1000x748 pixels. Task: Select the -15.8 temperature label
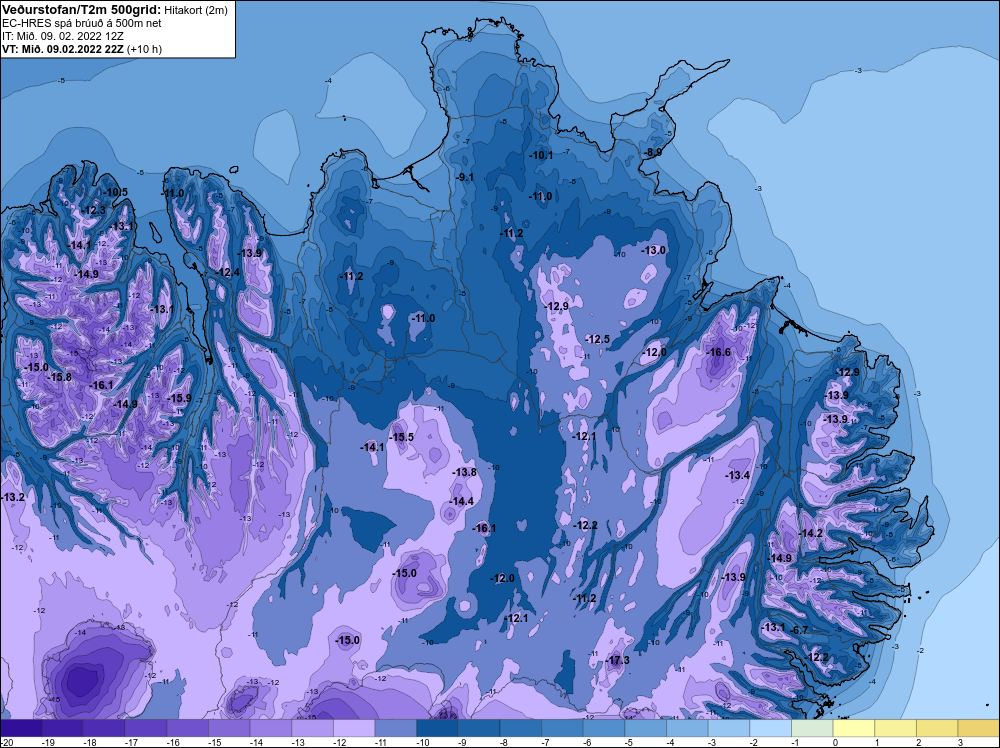coord(60,377)
